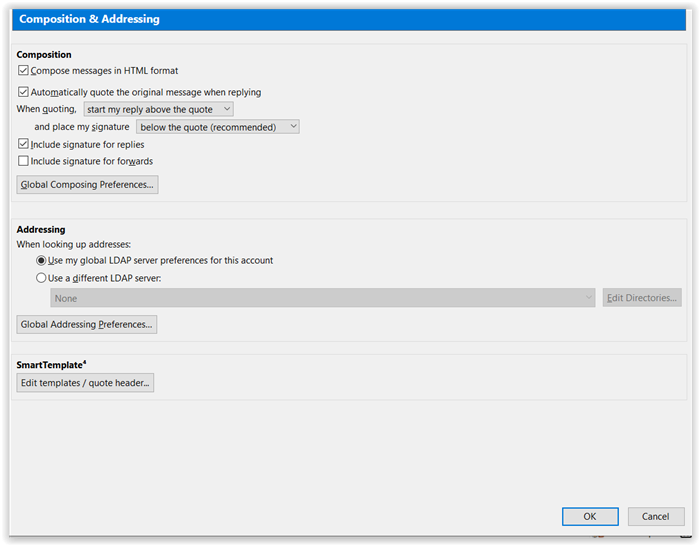700x546 pixels.
Task: Enable Include signature for forwards
Action: pyautogui.click(x=23, y=161)
